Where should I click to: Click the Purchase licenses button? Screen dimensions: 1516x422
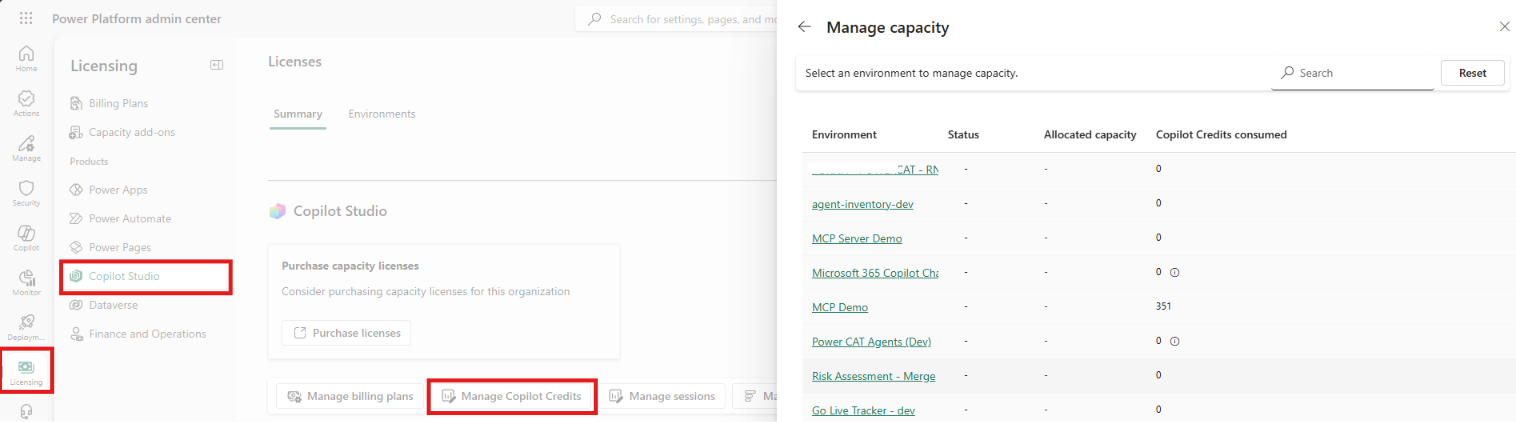[x=346, y=333]
